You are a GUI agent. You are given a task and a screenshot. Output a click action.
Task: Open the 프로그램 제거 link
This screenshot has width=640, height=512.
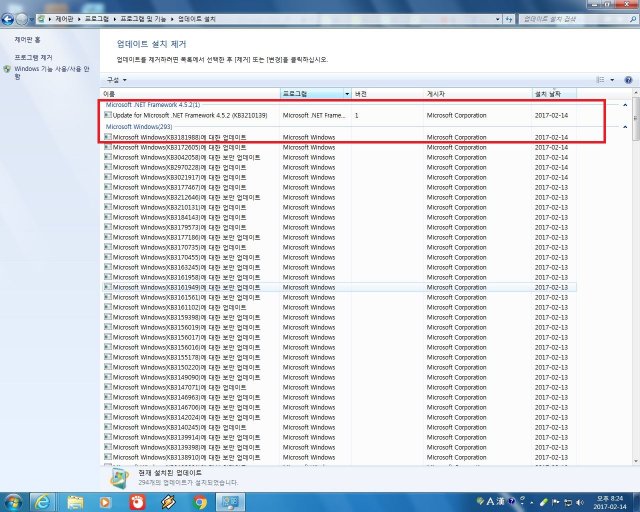coord(33,58)
